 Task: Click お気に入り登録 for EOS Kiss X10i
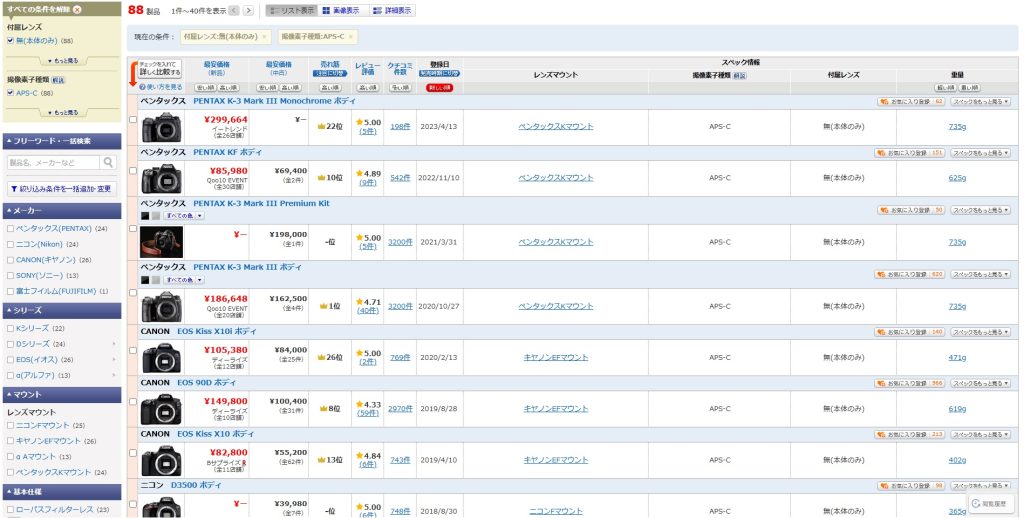point(910,332)
